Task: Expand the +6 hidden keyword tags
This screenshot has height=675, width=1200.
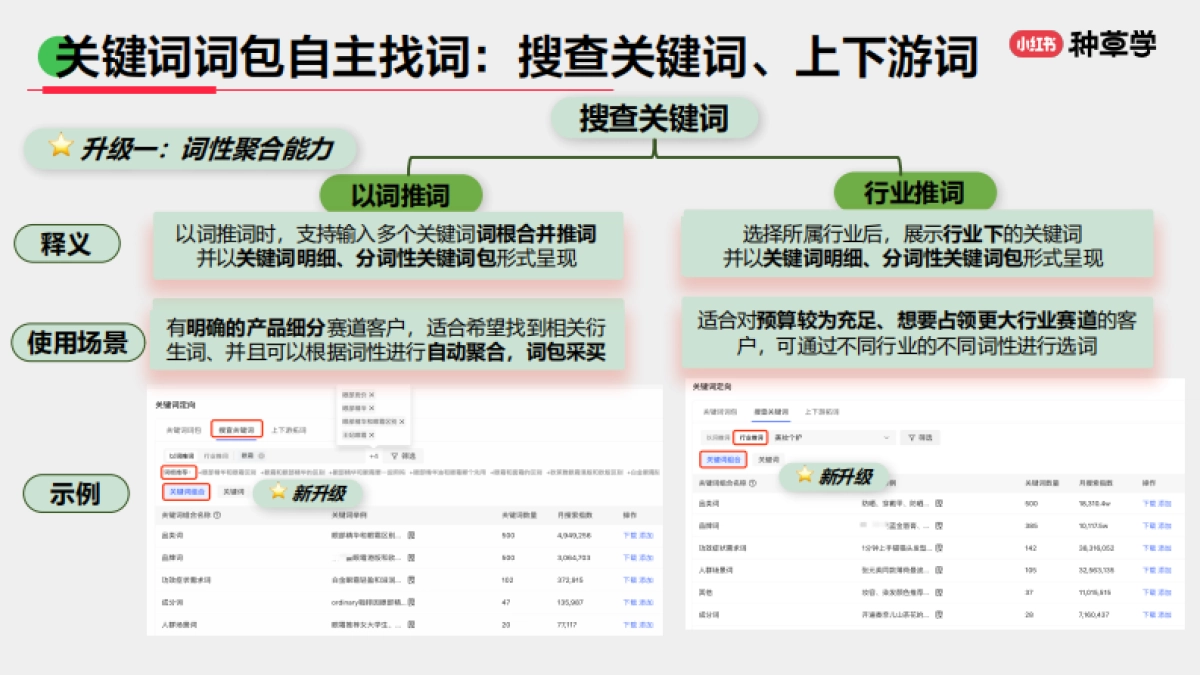Action: pos(372,456)
